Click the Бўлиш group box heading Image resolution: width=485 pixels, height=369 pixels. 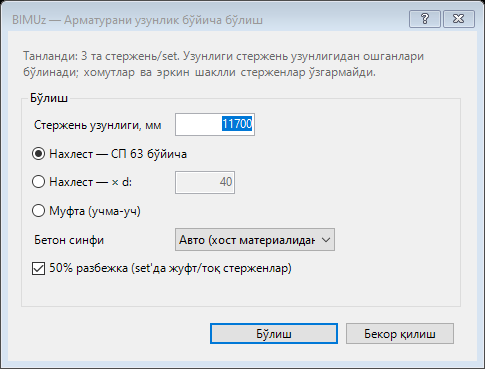pos(49,98)
